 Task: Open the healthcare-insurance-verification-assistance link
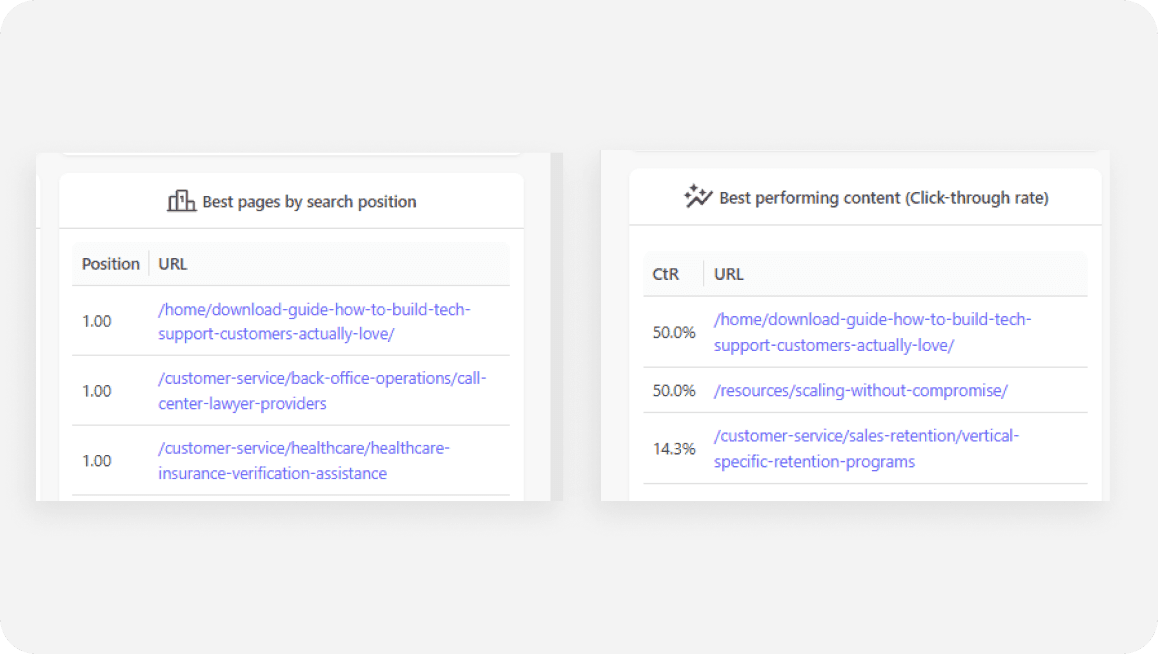click(x=304, y=461)
